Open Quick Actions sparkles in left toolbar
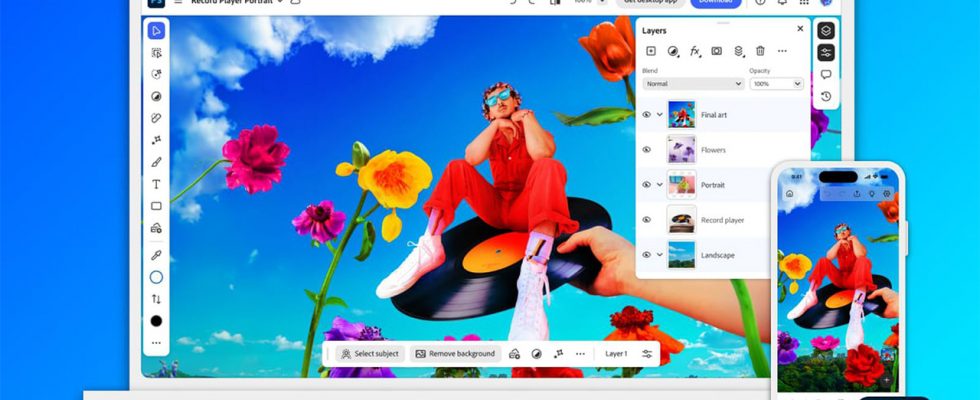 click(156, 140)
